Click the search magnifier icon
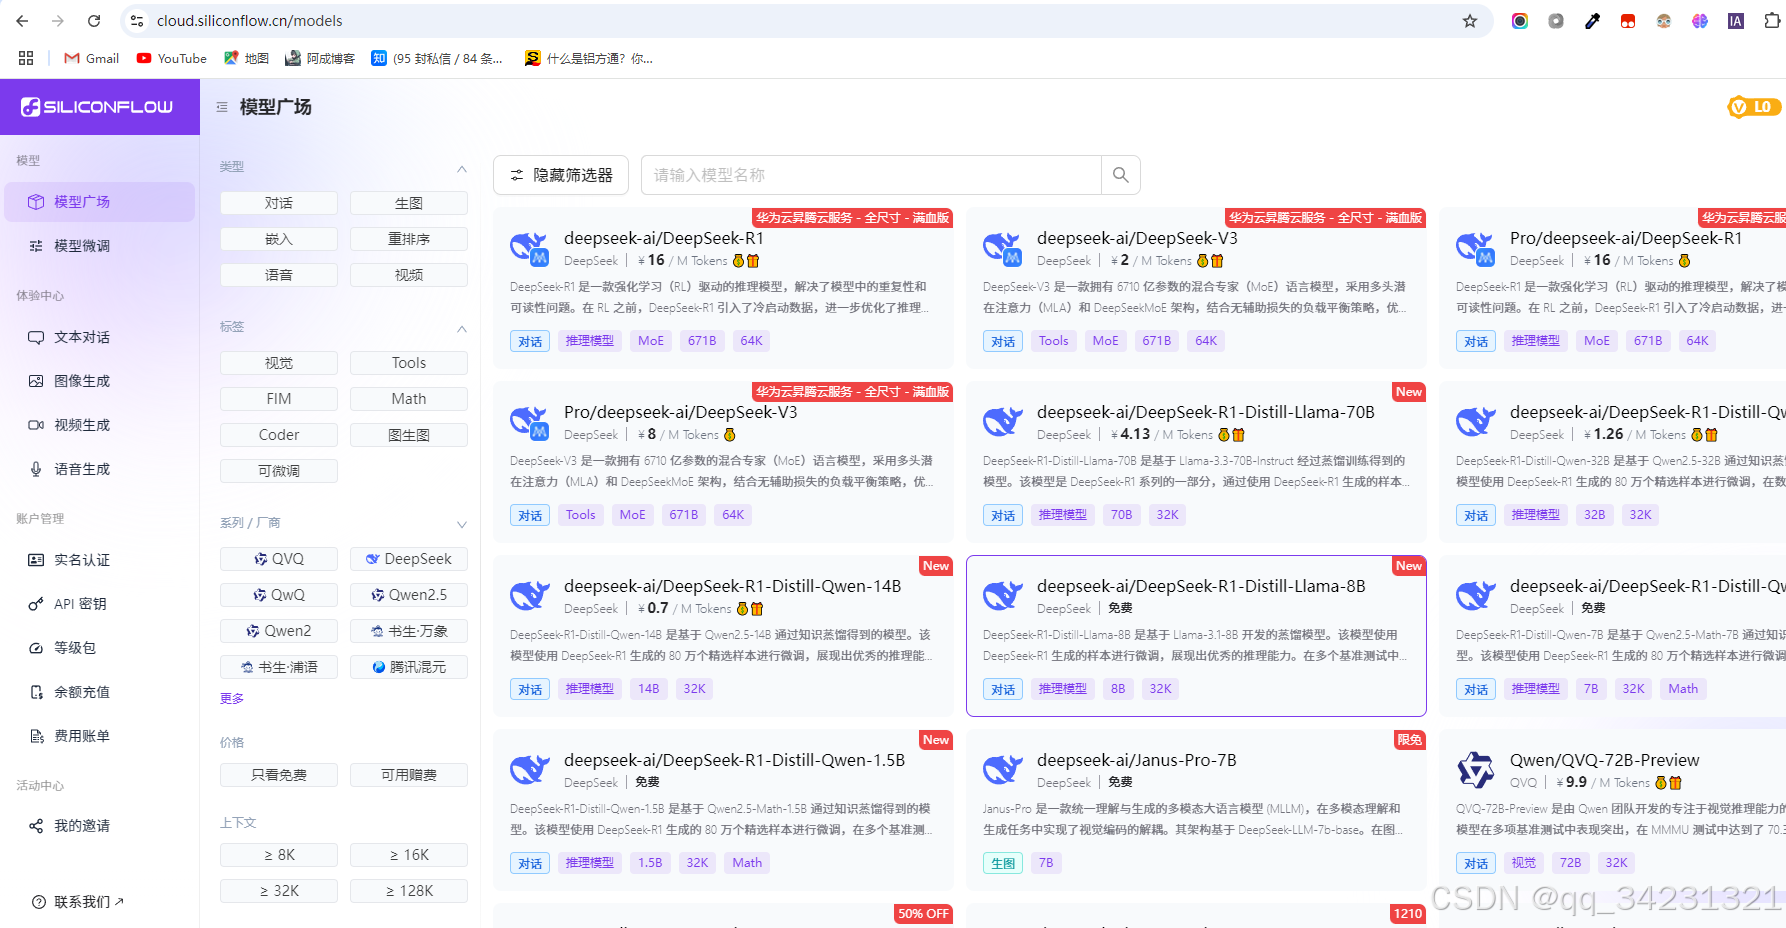Image resolution: width=1786 pixels, height=928 pixels. 1120,175
